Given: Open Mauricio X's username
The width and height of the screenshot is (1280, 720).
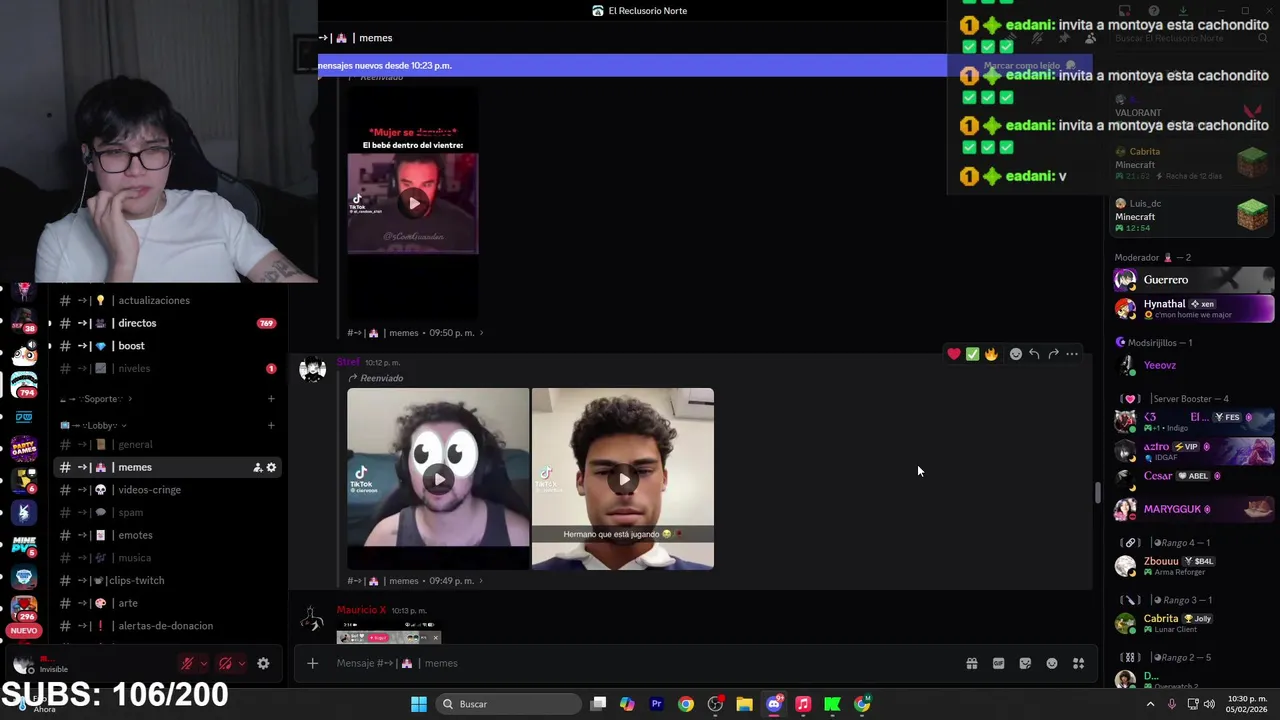Looking at the screenshot, I should [x=361, y=610].
